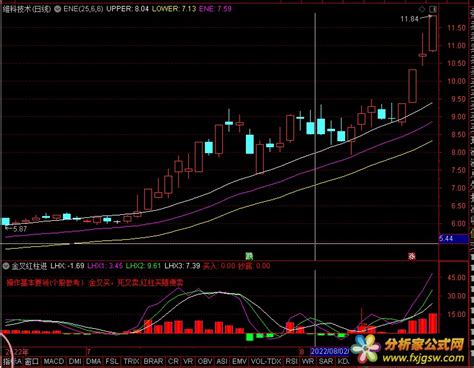Select the CR indicator tab
This screenshot has width=474, height=368.
173,361
